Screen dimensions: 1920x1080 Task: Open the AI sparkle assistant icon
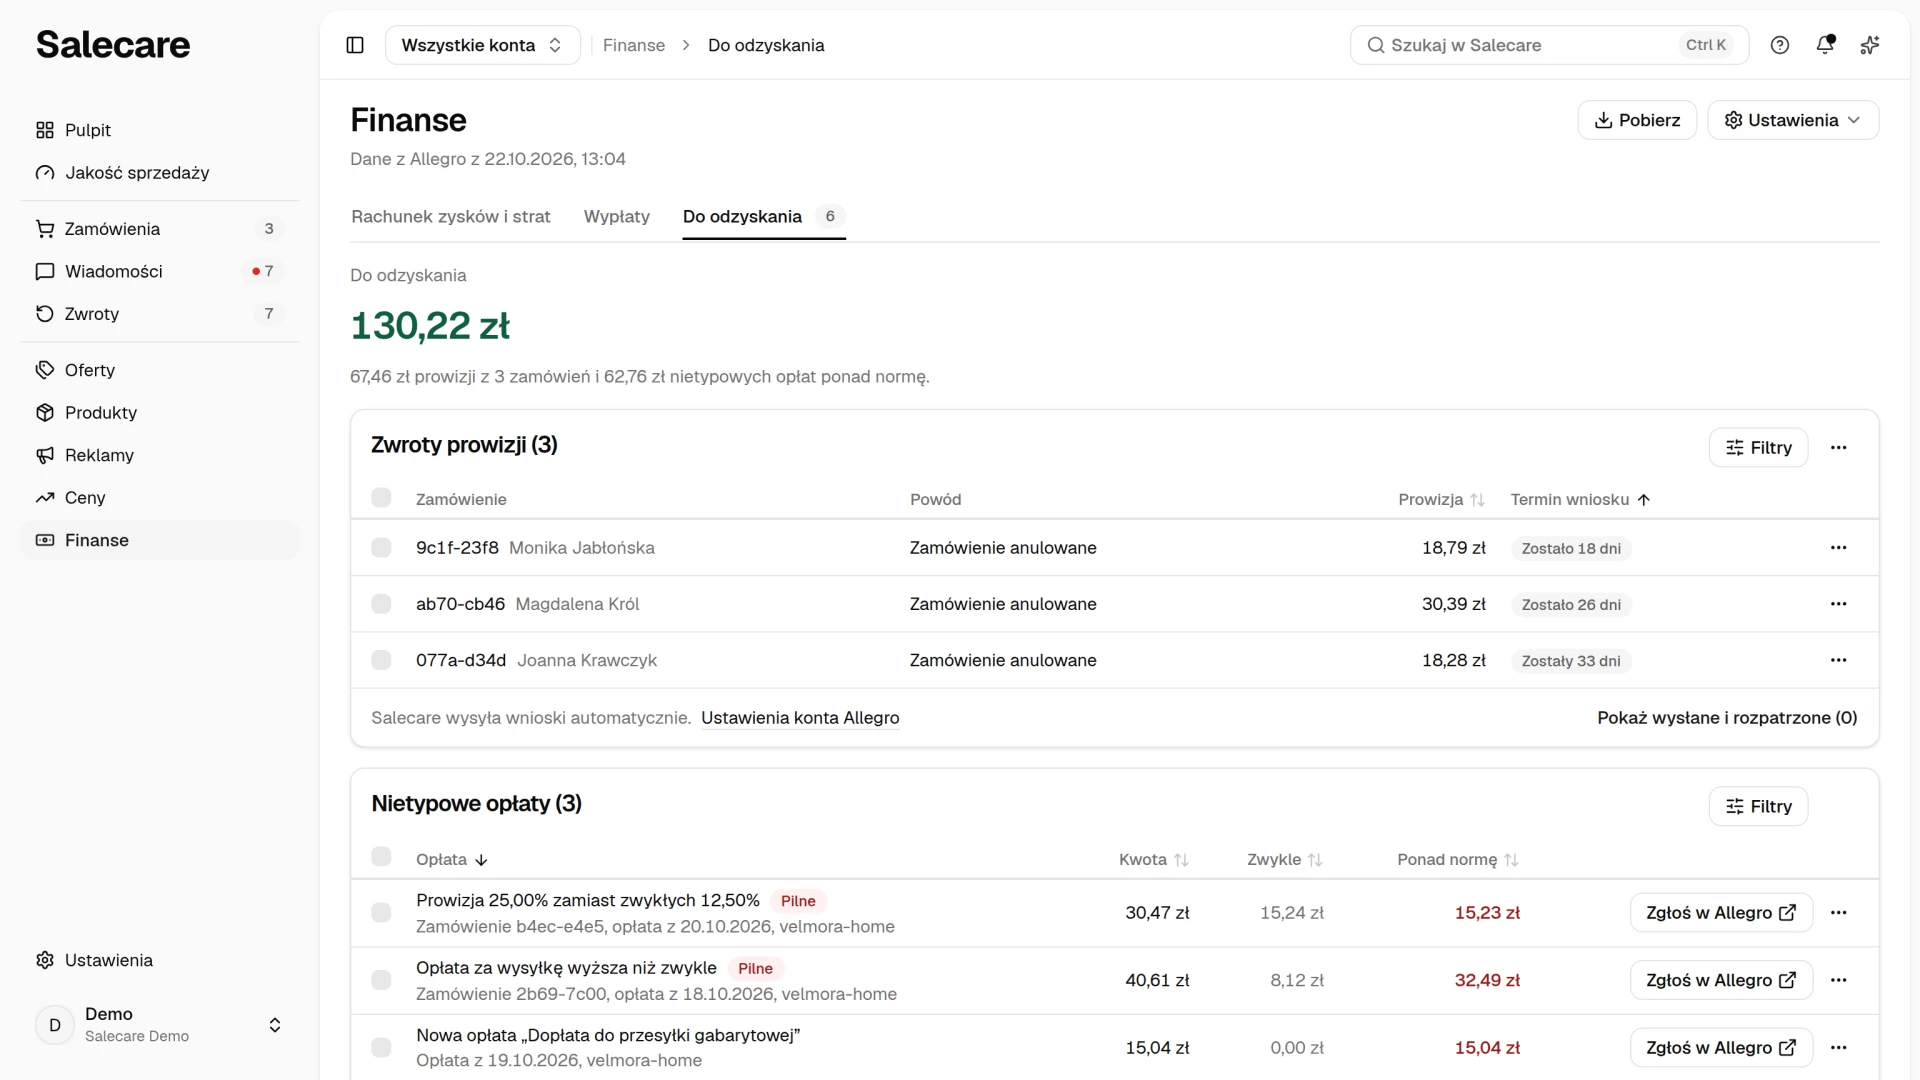click(1870, 45)
